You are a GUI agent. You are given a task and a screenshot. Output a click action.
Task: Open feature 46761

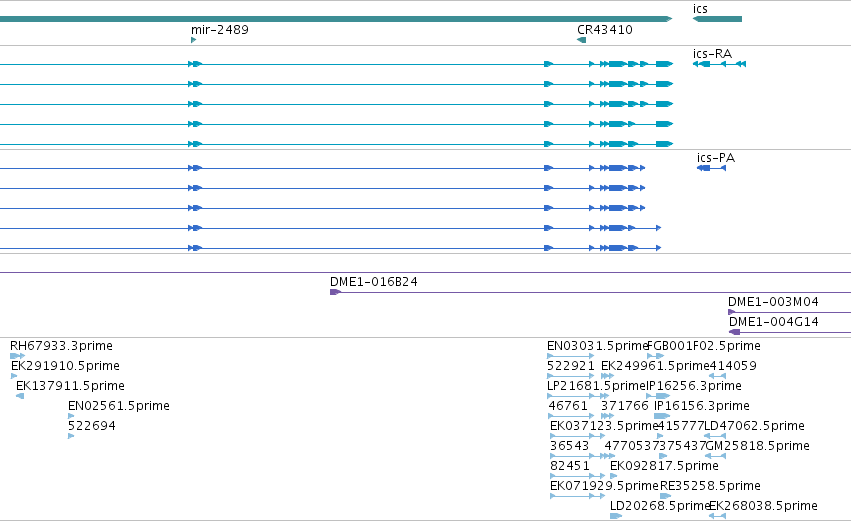click(x=568, y=406)
